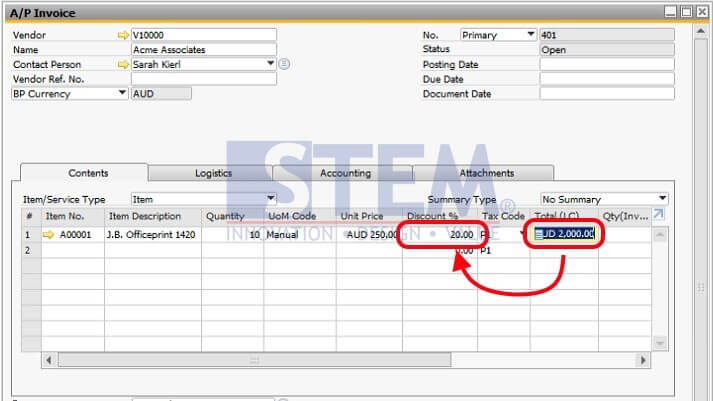
Task: Click the Total (LC) cell AUD 2,000.00
Action: [564, 234]
